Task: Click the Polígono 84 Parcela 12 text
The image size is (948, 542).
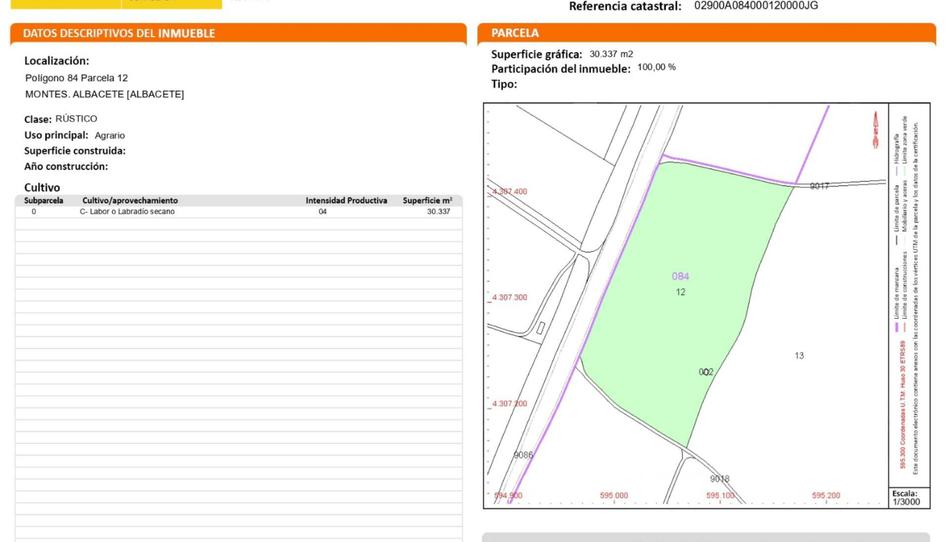Action: [x=76, y=78]
